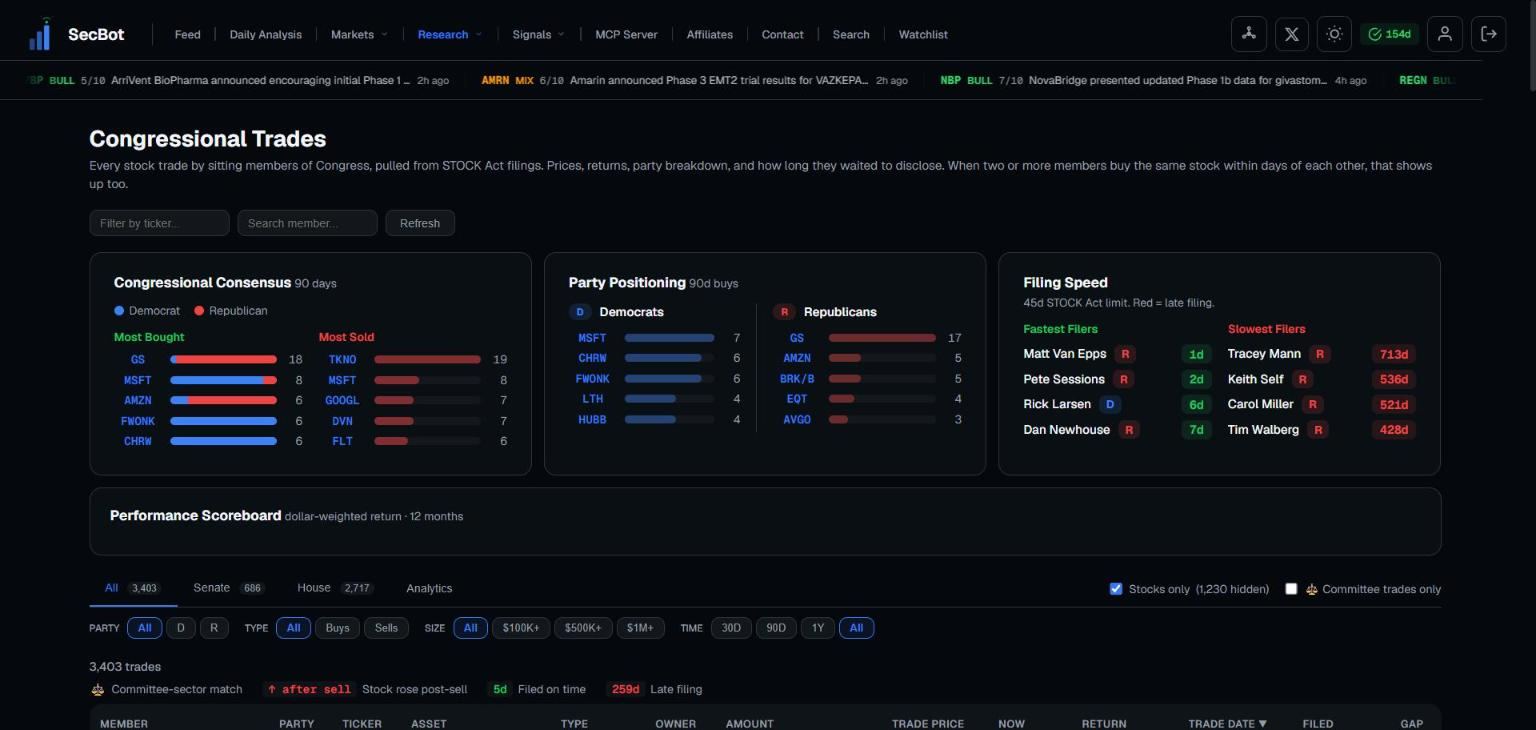Select the $1M+ size filter
The width and height of the screenshot is (1536, 730).
[640, 628]
